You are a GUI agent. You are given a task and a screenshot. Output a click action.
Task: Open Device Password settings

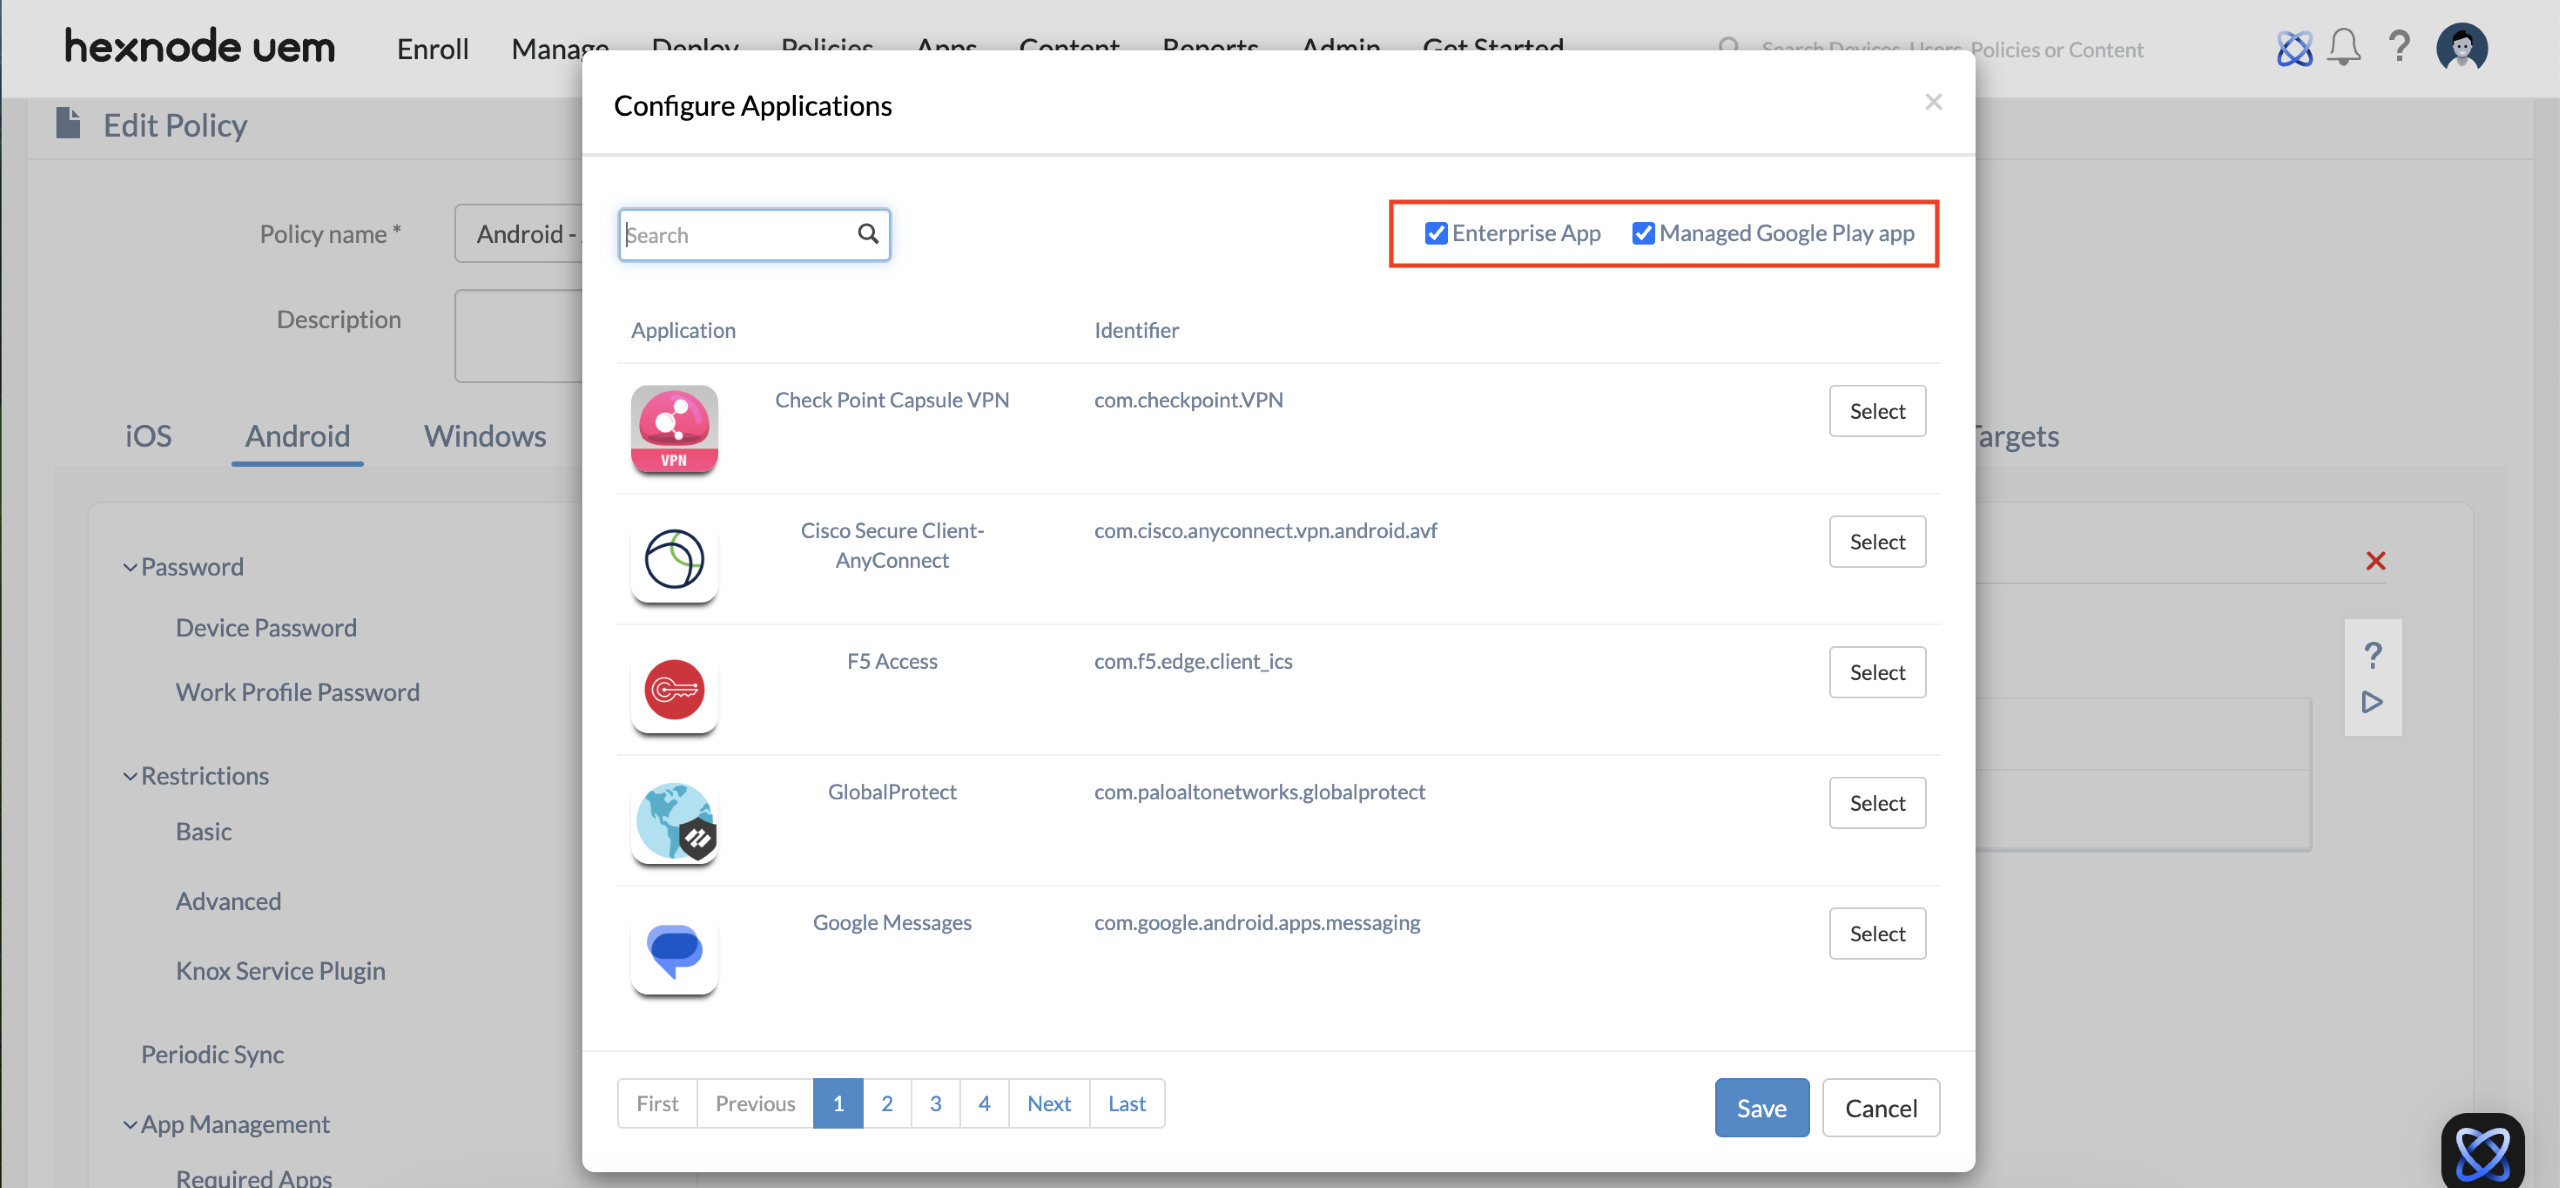tap(266, 628)
